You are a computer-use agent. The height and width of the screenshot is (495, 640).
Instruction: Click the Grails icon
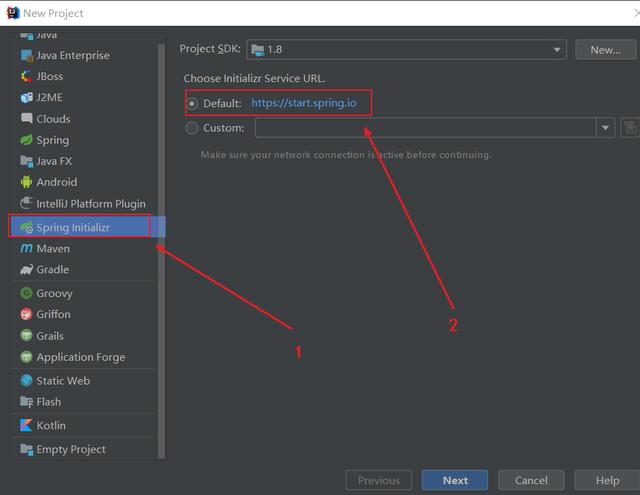pyautogui.click(x=27, y=336)
